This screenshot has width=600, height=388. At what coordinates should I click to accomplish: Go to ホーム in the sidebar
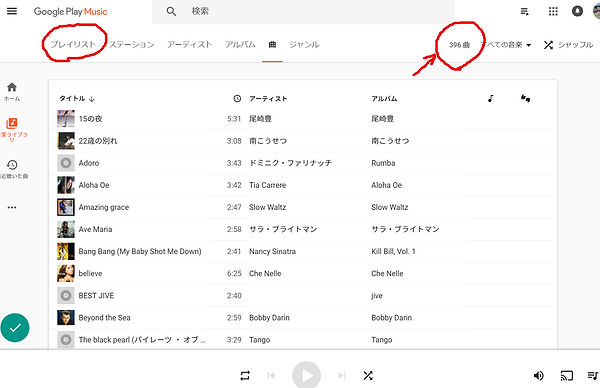coord(12,91)
